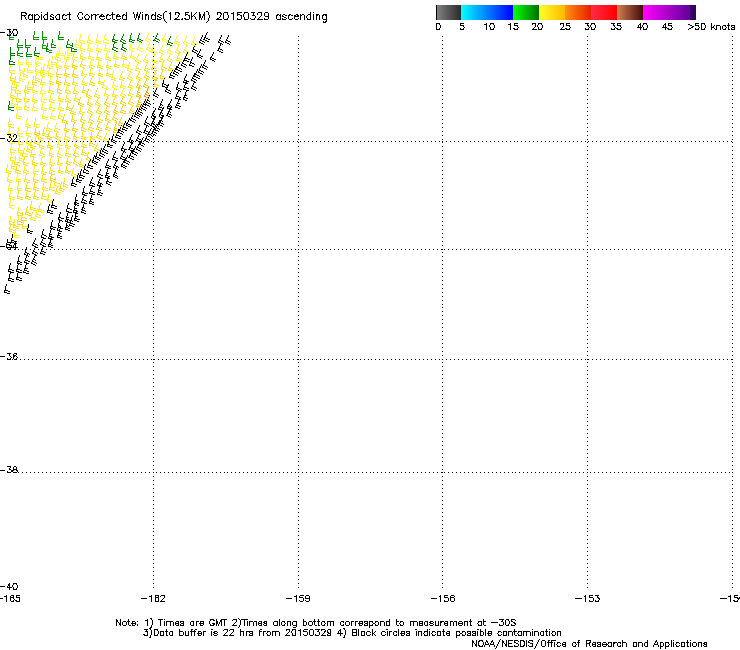Click the '10' legend scale label
Viewport: 740px width, 650px height.
(489, 27)
